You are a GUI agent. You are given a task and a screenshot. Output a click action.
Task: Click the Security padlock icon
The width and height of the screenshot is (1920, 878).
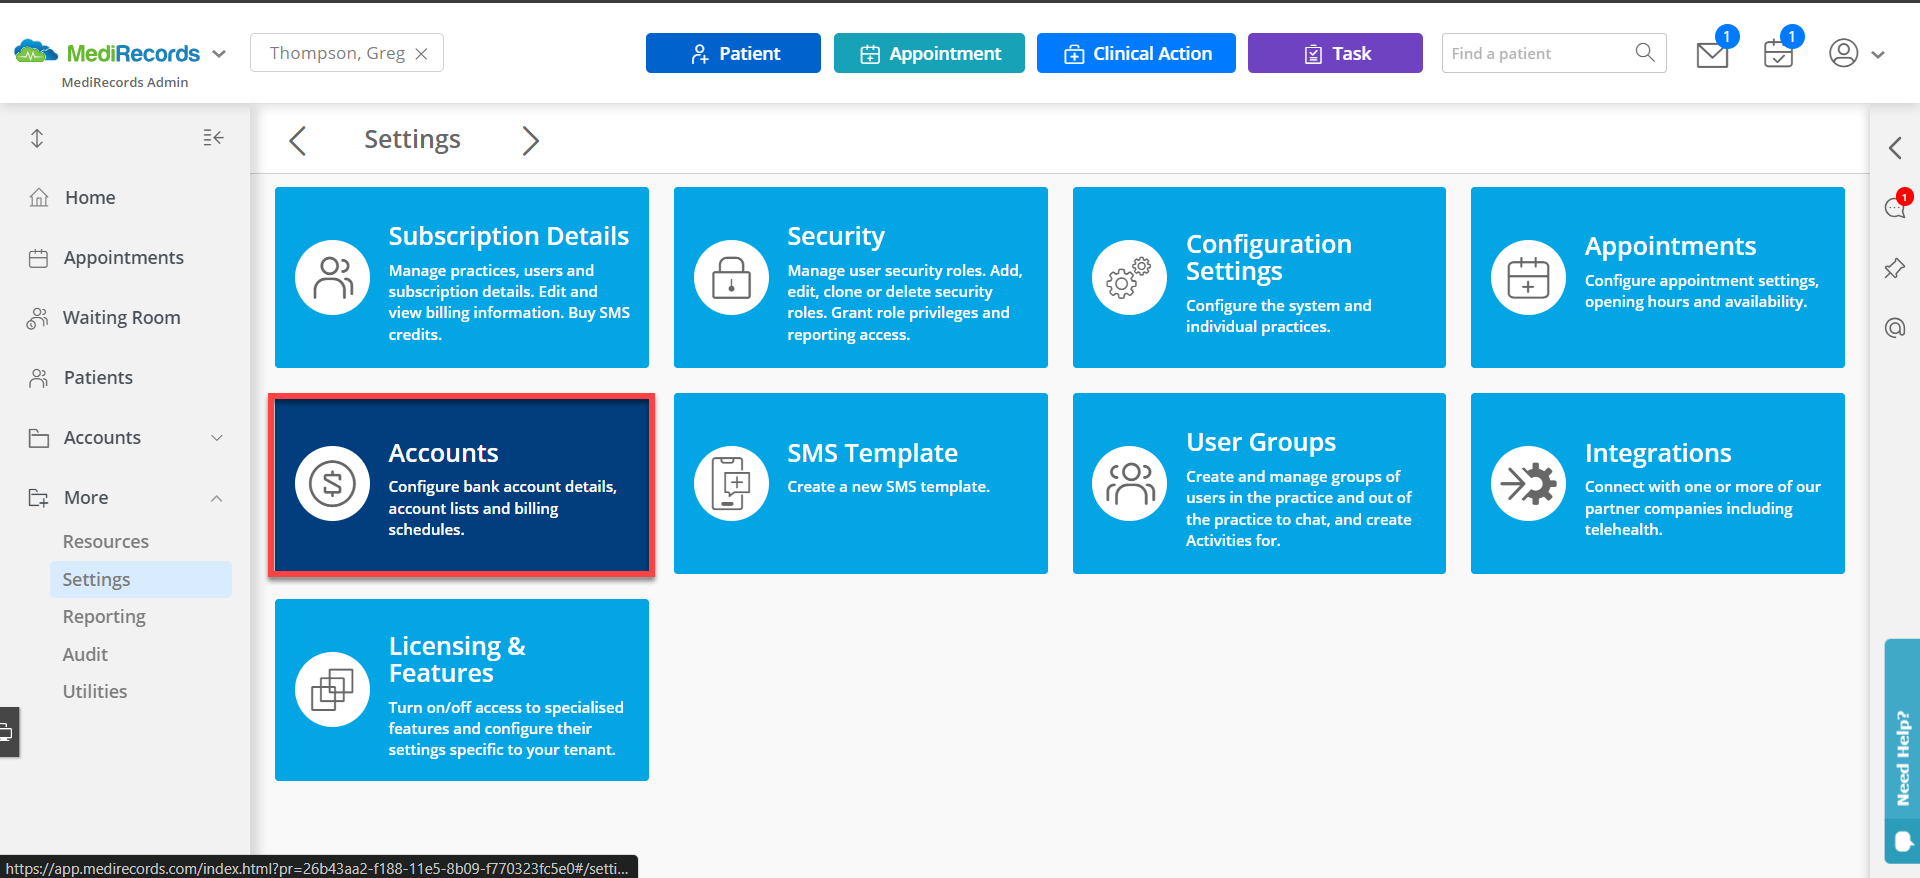point(732,278)
